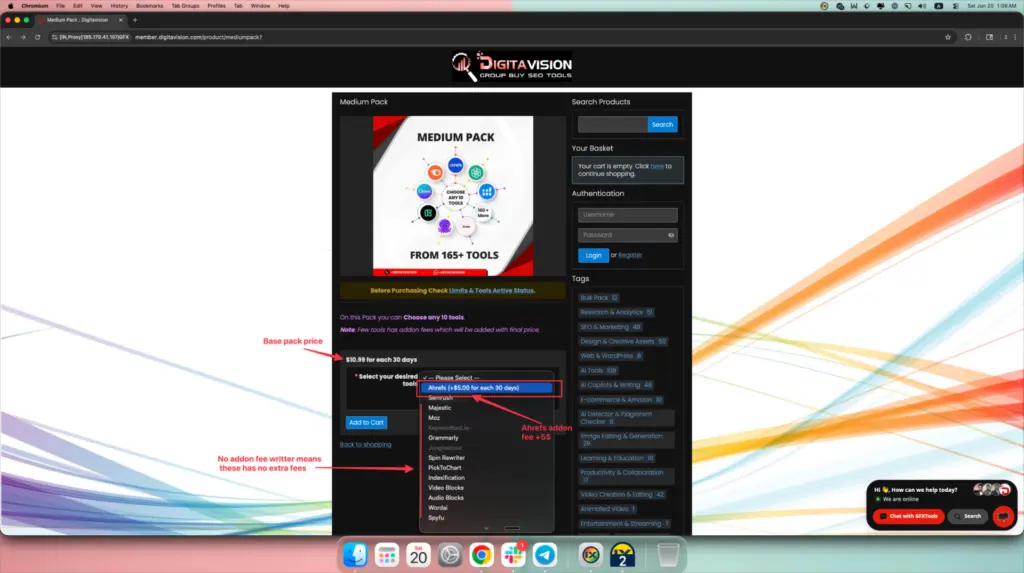Viewport: 1024px width, 573px height.
Task: Click the browser forward arrow
Action: pos(23,37)
